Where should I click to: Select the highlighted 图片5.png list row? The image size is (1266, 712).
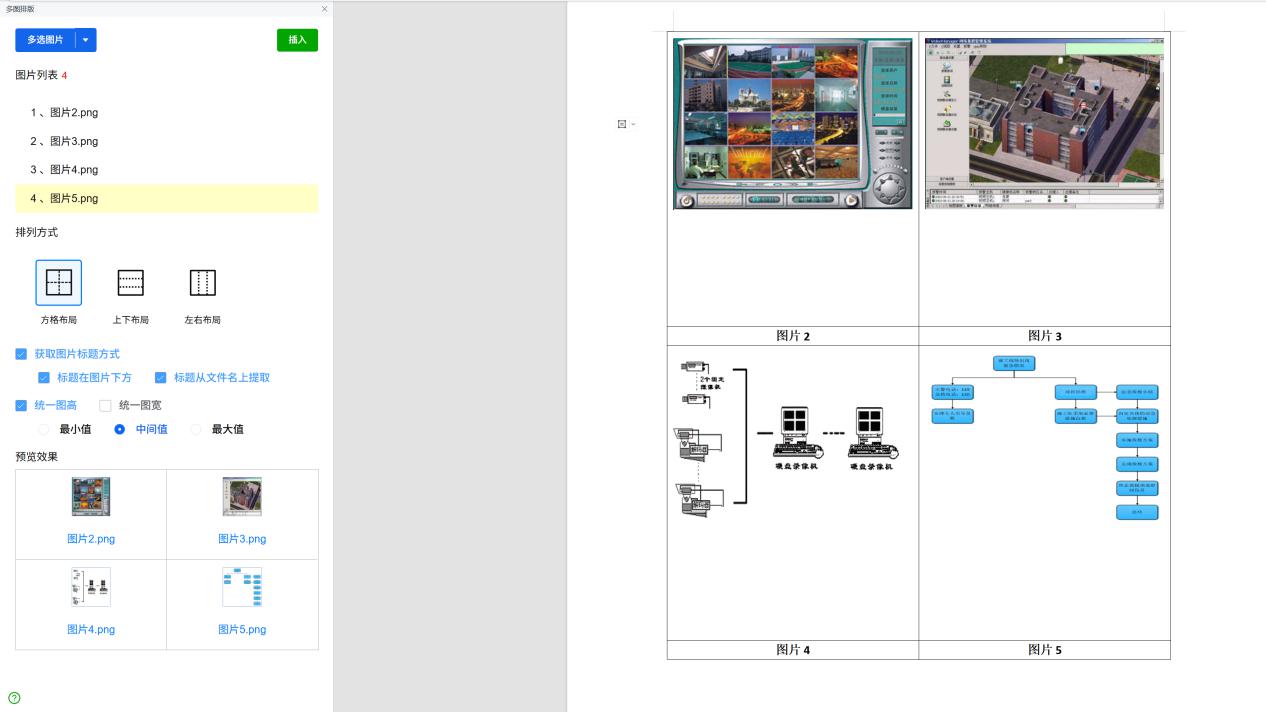coord(167,198)
